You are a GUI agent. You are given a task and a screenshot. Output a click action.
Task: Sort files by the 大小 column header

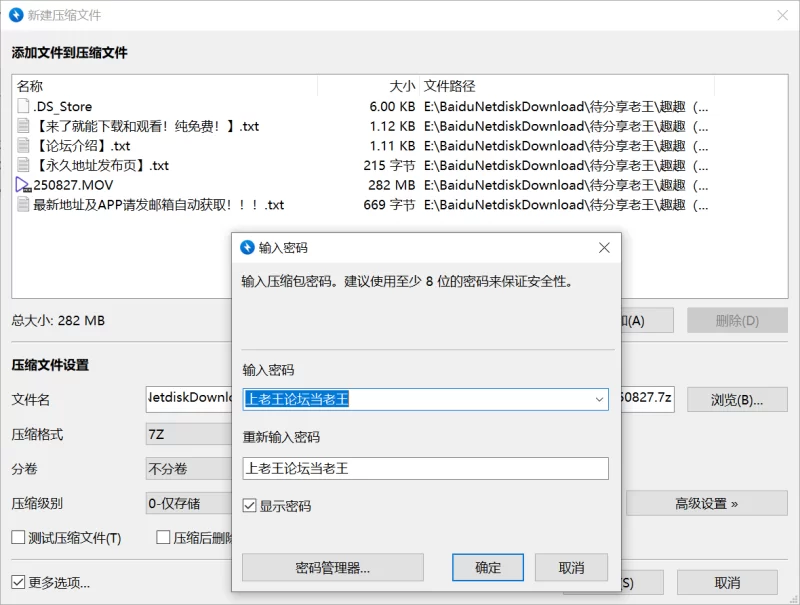click(368, 86)
